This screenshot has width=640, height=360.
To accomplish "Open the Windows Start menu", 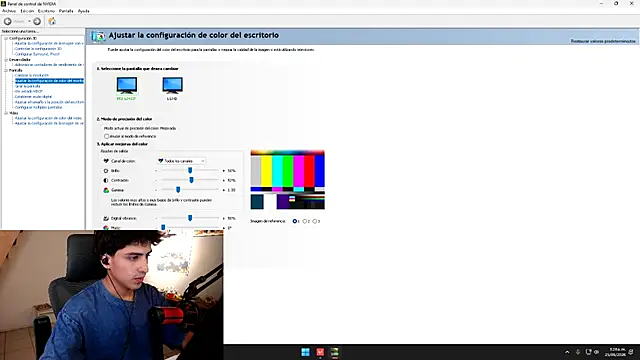I will (305, 352).
